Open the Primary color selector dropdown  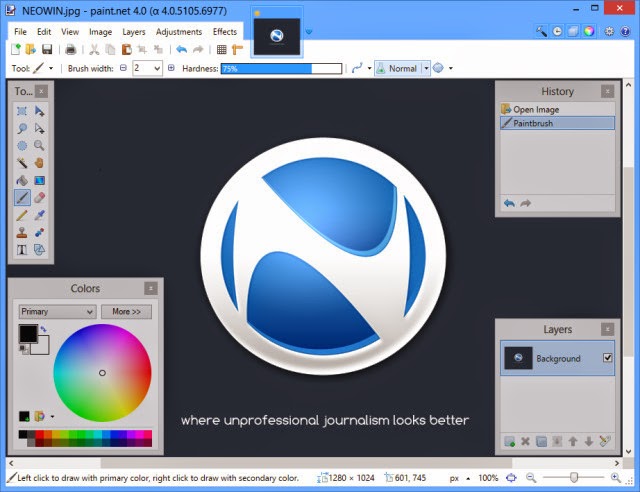tap(57, 312)
